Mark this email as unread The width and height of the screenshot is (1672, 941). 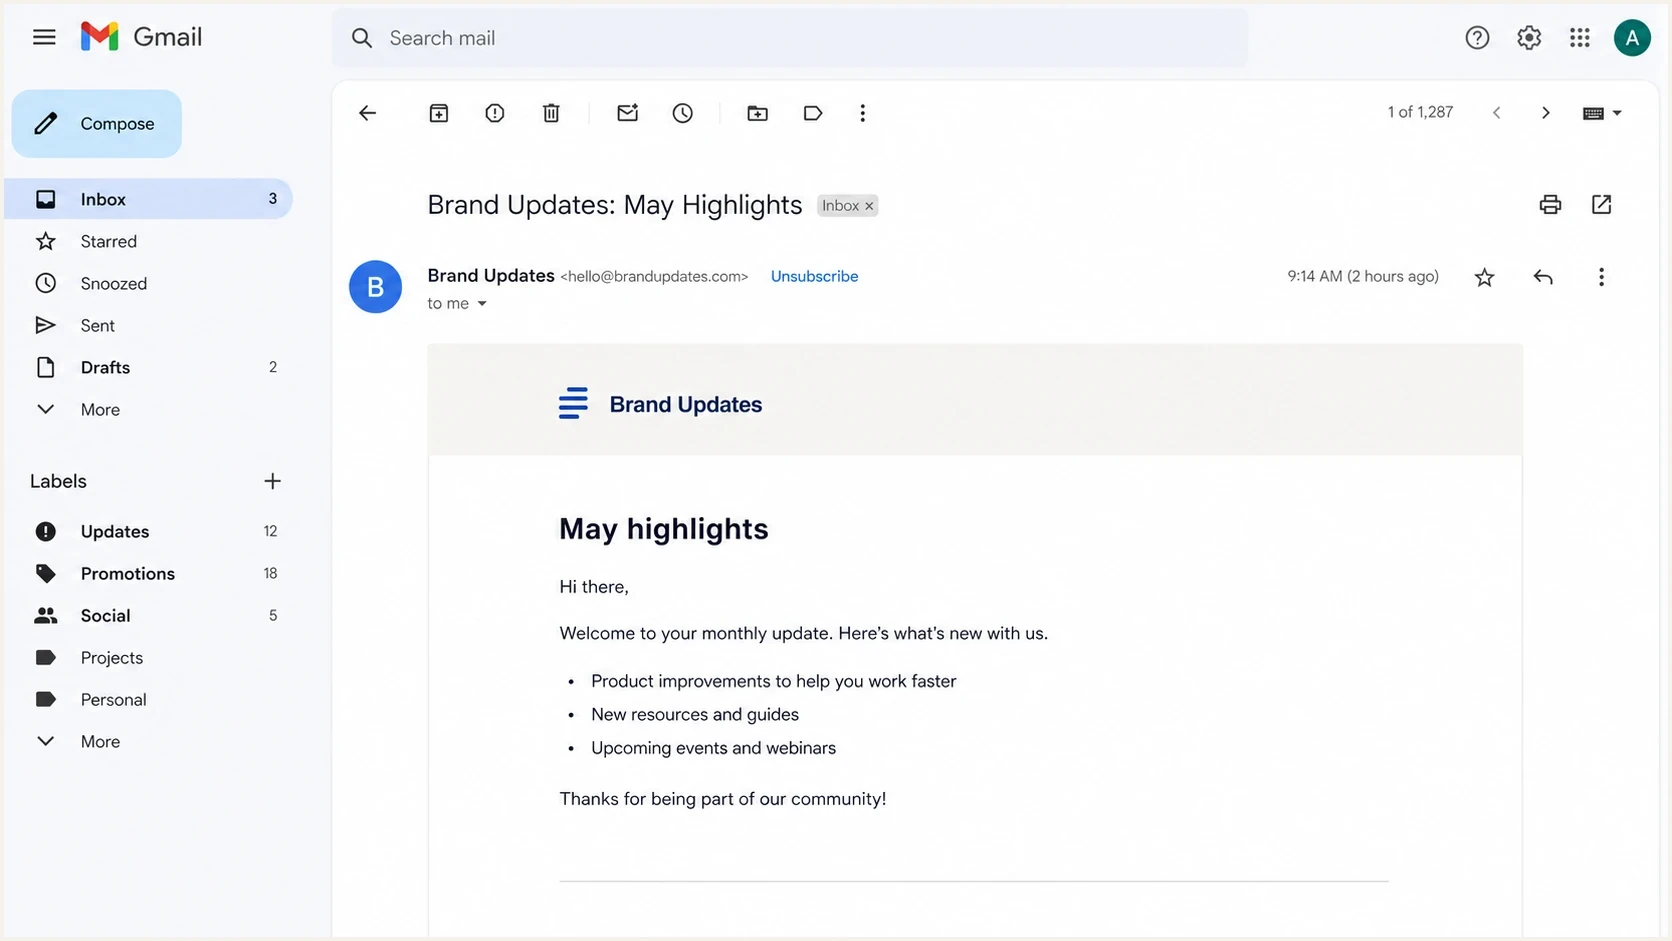tap(627, 113)
